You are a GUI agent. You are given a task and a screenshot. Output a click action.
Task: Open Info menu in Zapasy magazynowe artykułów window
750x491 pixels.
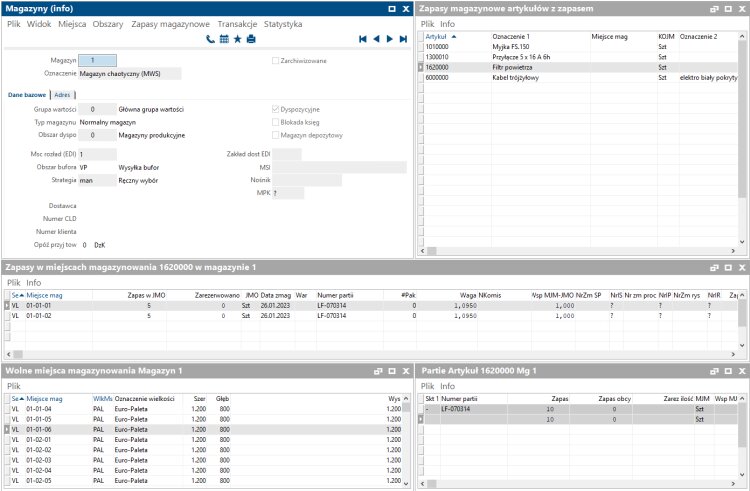point(447,24)
